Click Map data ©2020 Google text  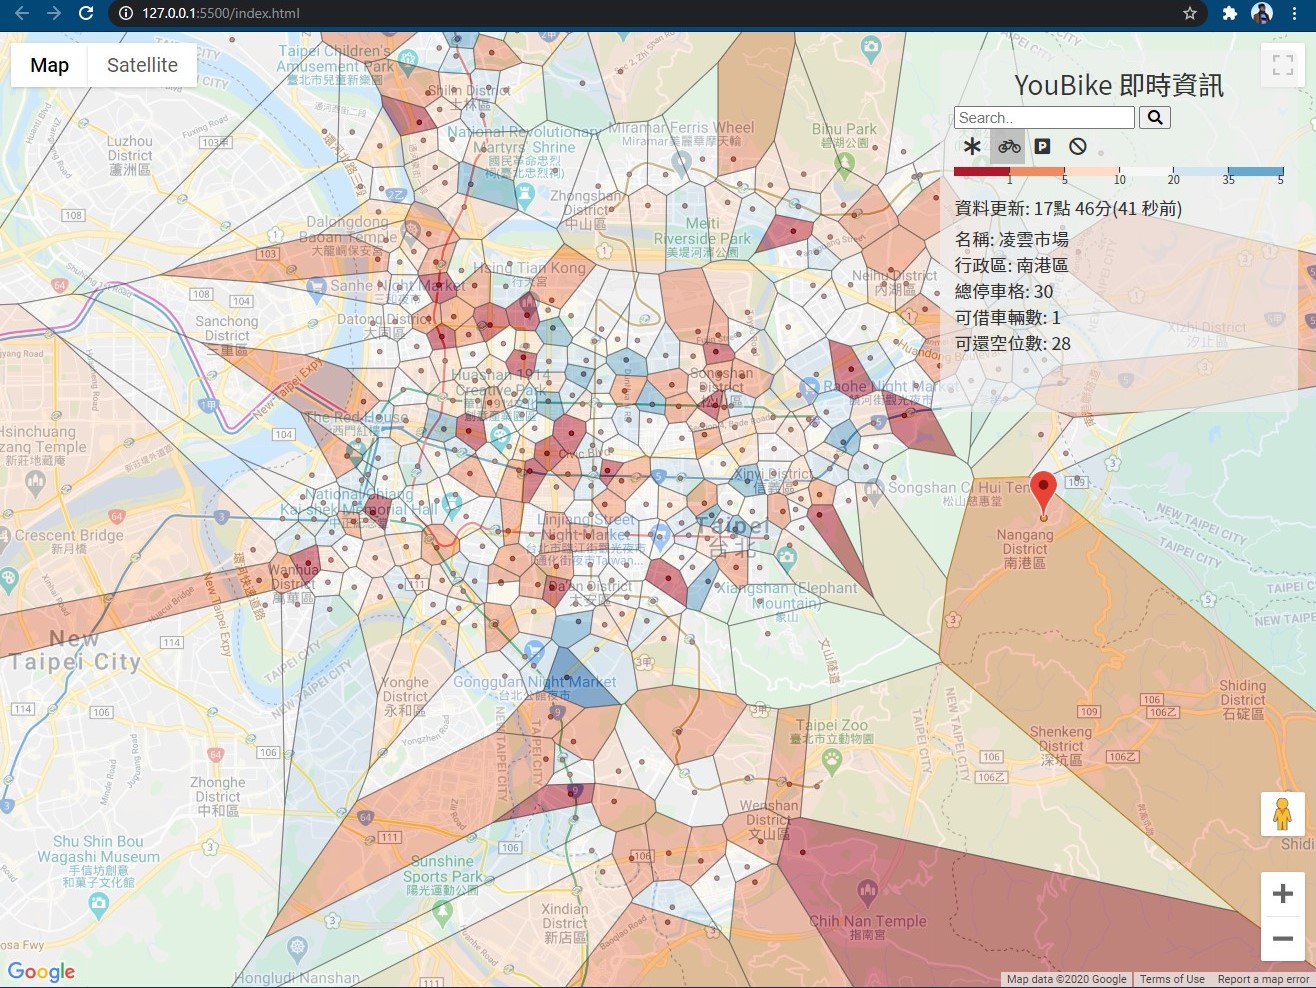[1066, 979]
